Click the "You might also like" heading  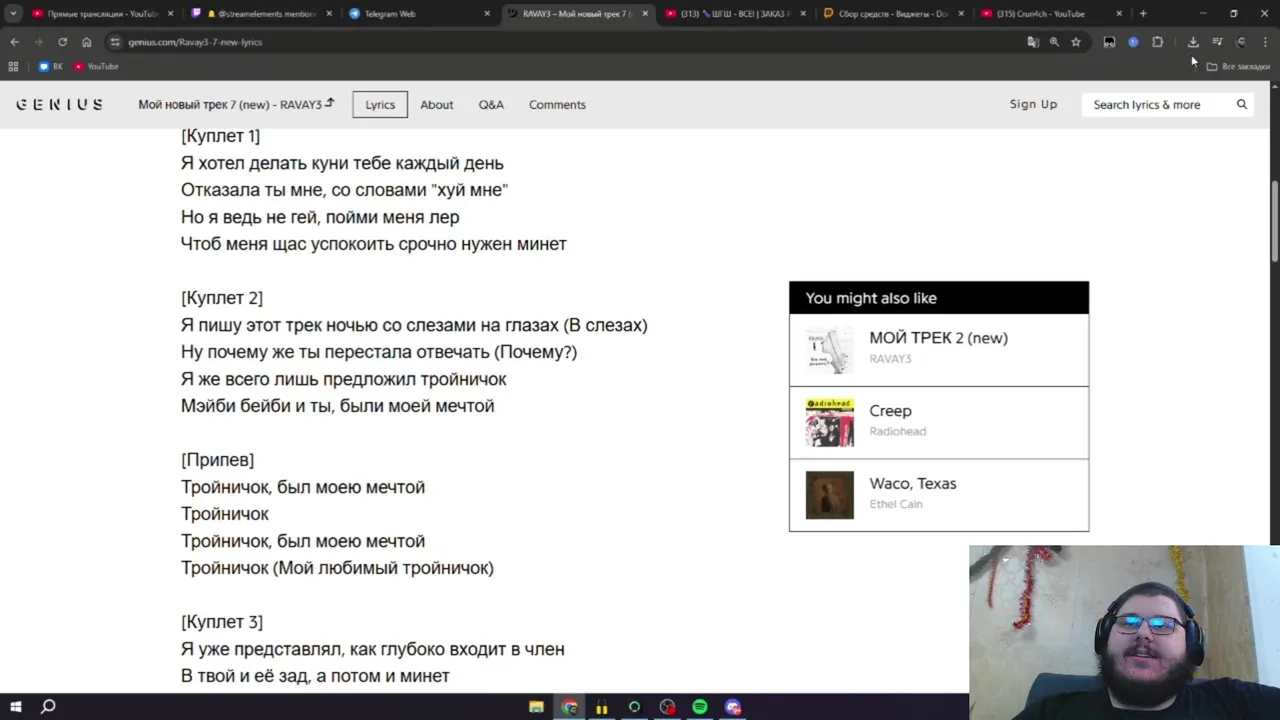[871, 298]
